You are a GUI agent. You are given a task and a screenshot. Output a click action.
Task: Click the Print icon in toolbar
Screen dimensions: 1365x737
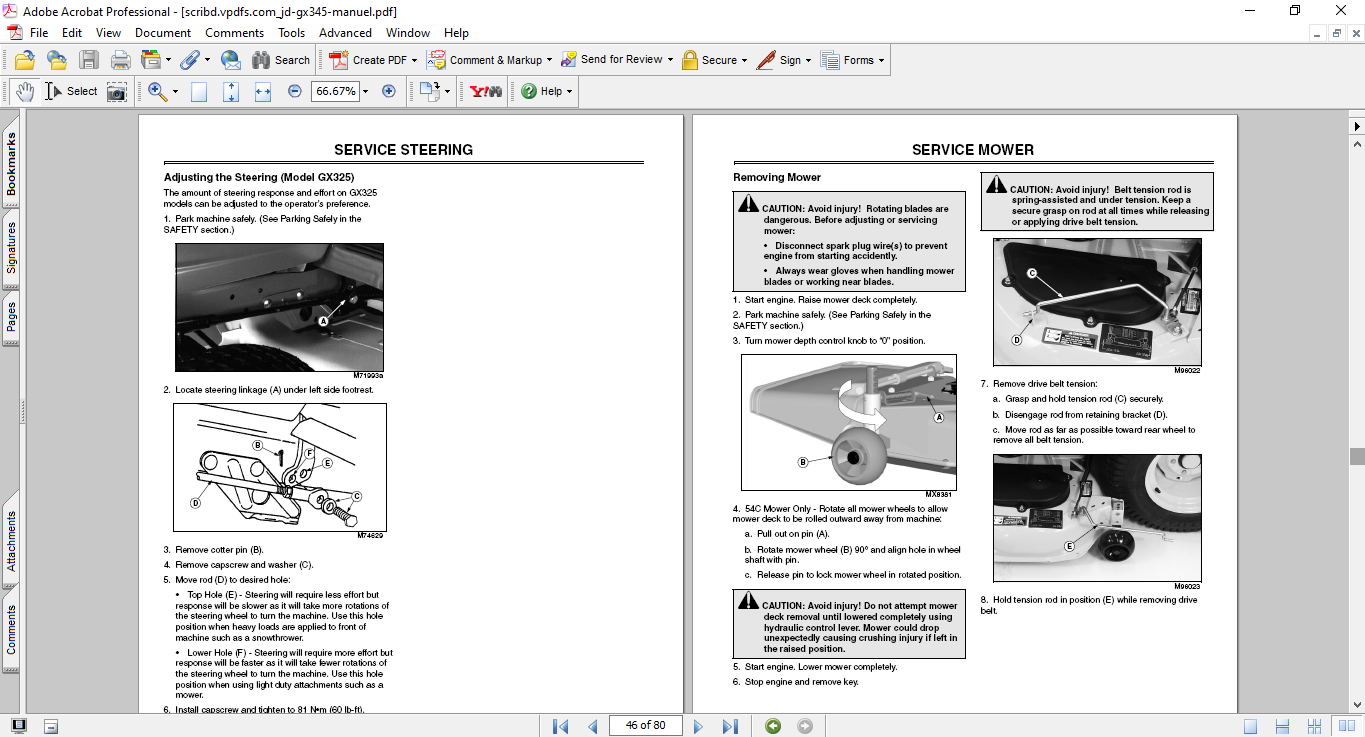(x=121, y=60)
